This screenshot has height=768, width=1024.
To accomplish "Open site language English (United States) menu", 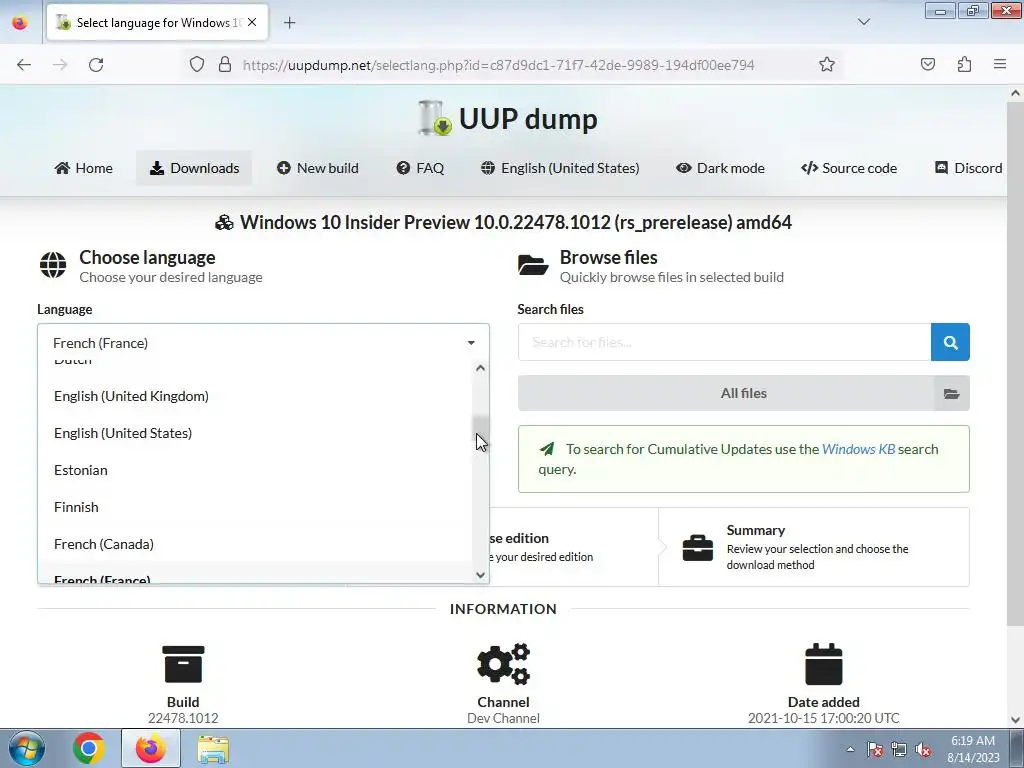I will point(560,168).
